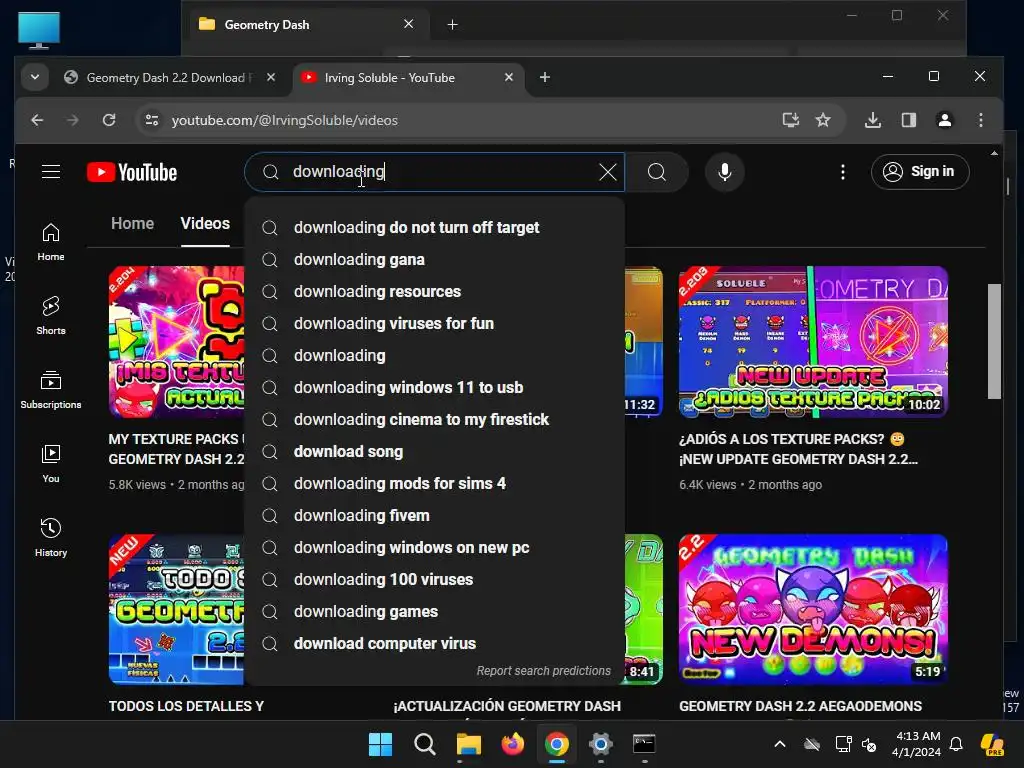Bookmark this page with the star icon

[x=823, y=120]
